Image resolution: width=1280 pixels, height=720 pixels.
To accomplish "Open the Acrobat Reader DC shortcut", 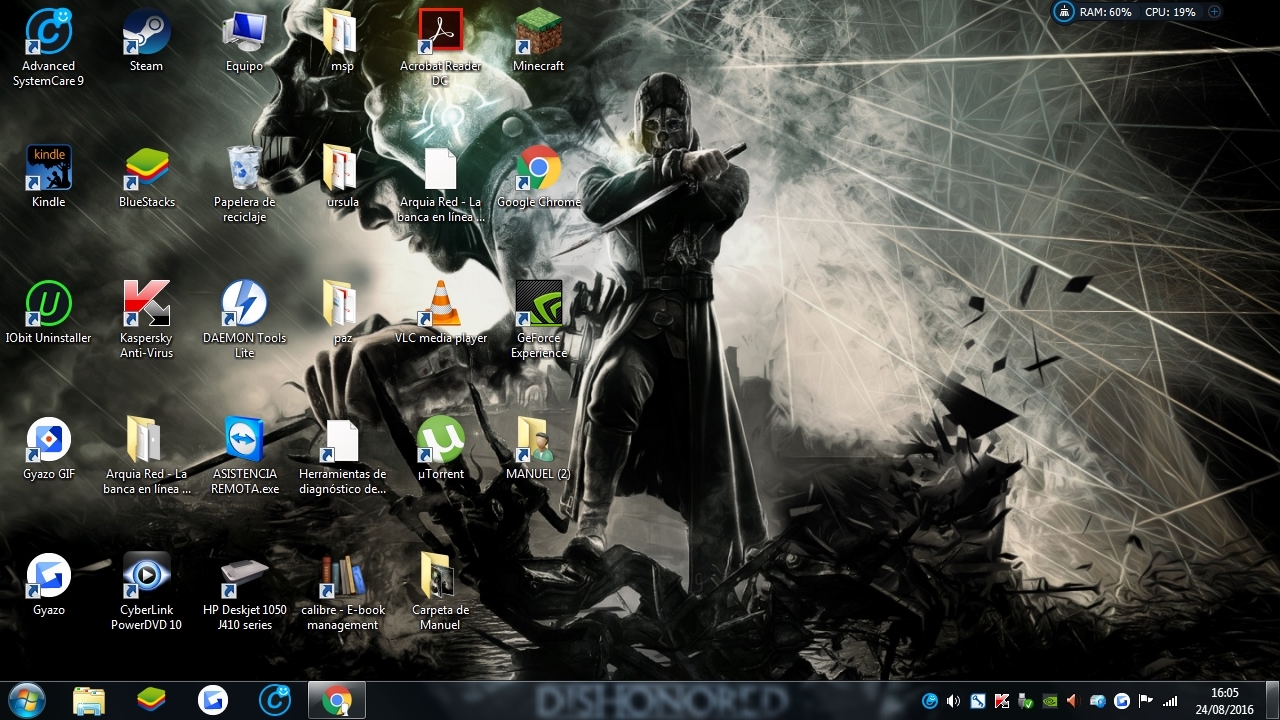I will click(x=440, y=48).
